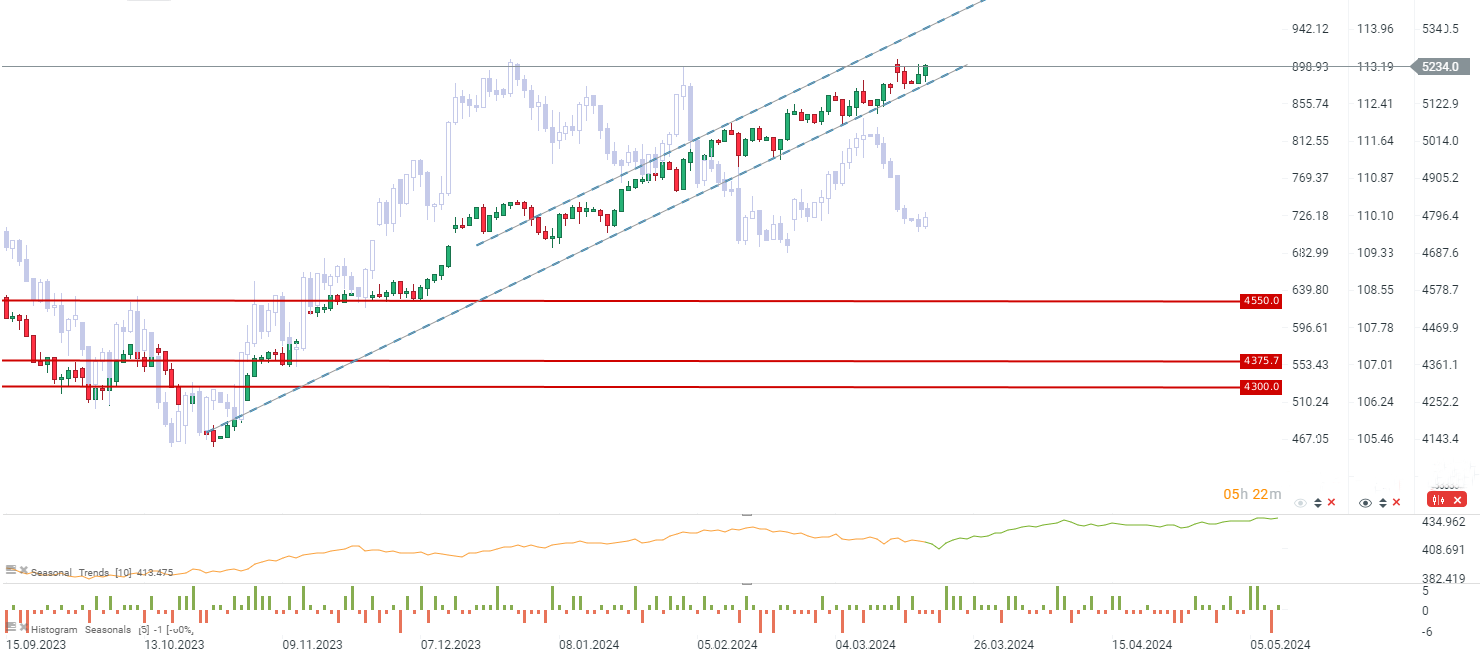Click the 113.96 value on the second scale
Viewport: 1482px width, 668px height.
[1375, 28]
